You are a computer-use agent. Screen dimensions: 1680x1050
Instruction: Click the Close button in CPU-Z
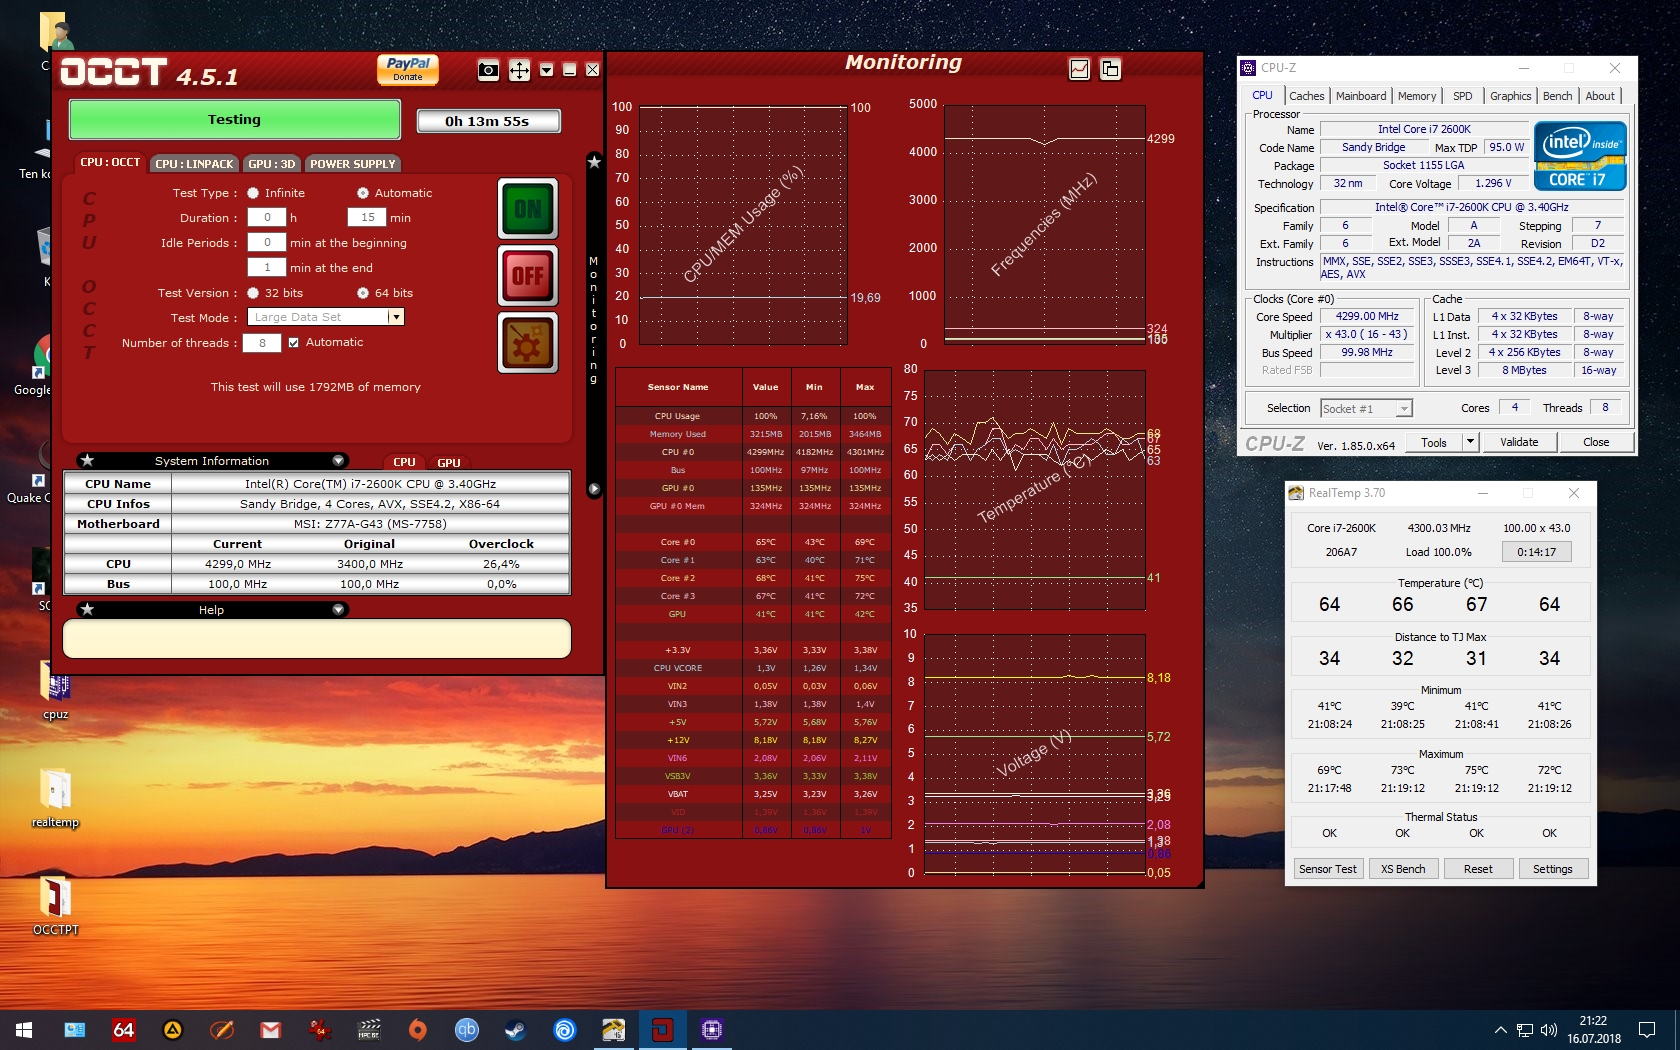(1596, 442)
